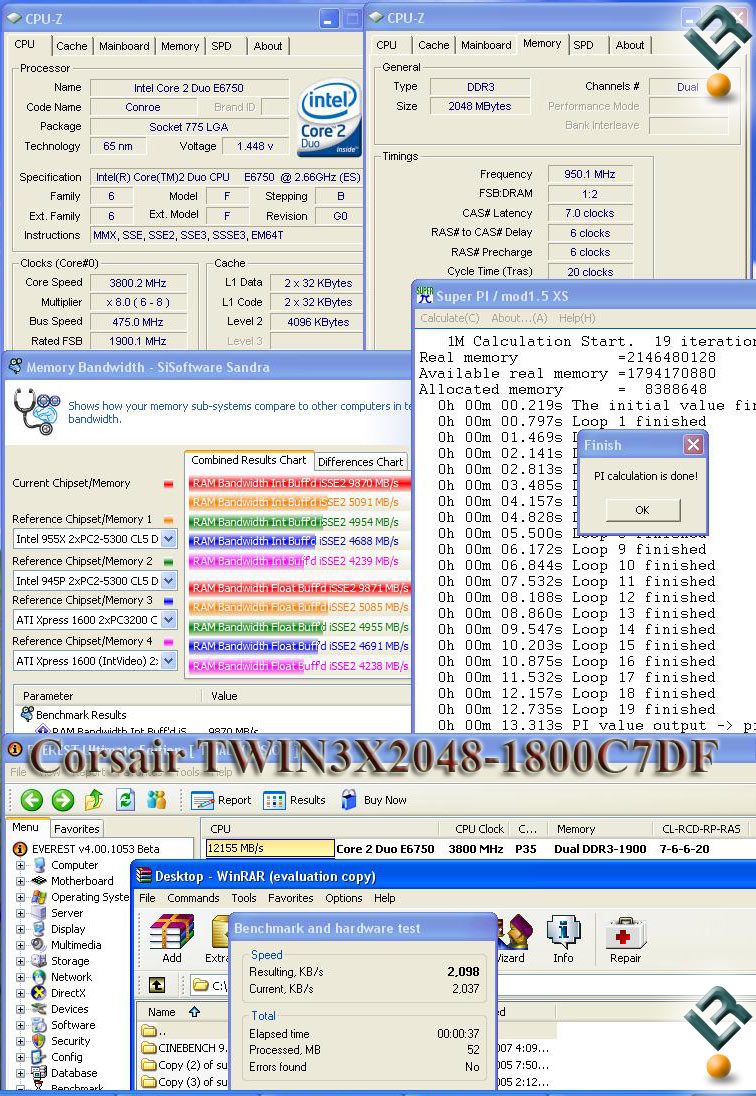Open WinRAR Commands menu

pos(193,898)
